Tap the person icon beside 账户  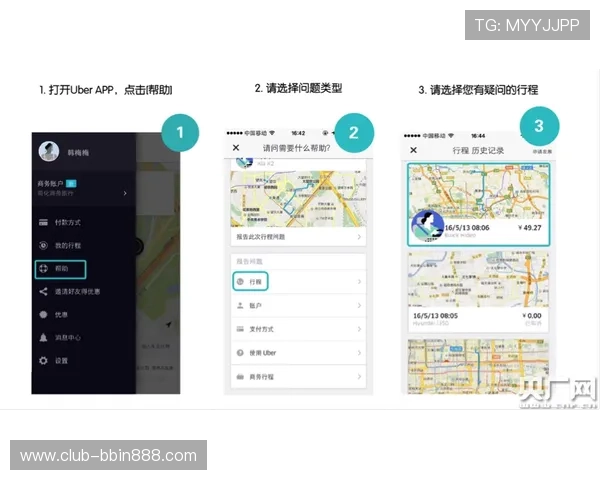pos(240,305)
